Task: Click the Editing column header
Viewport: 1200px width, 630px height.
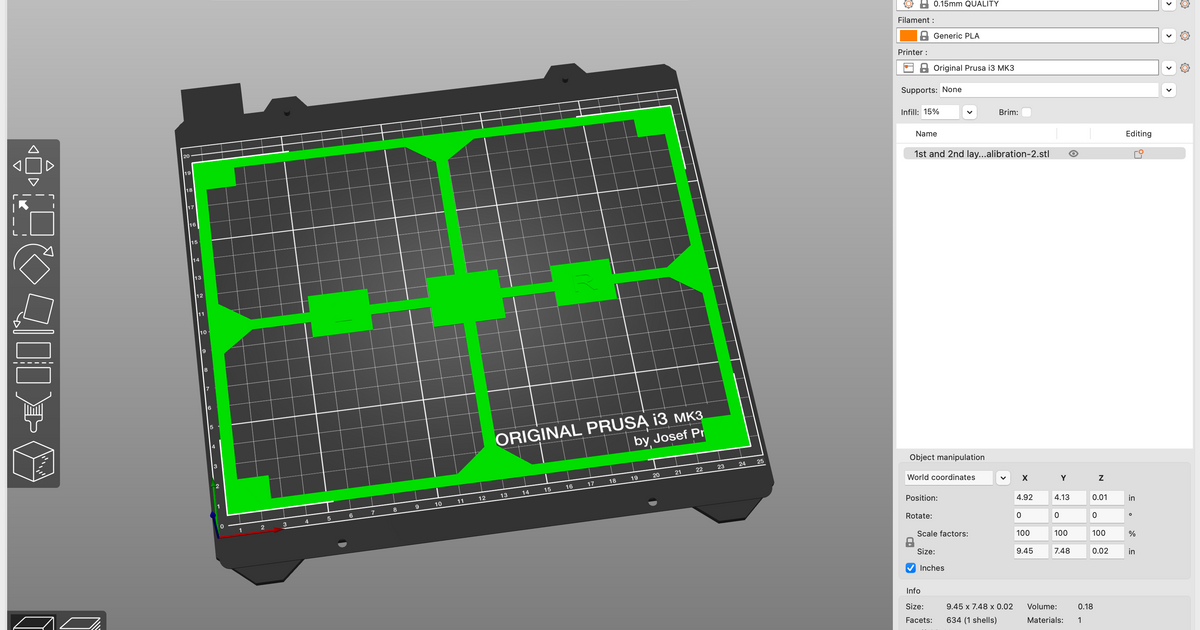Action: tap(1138, 133)
